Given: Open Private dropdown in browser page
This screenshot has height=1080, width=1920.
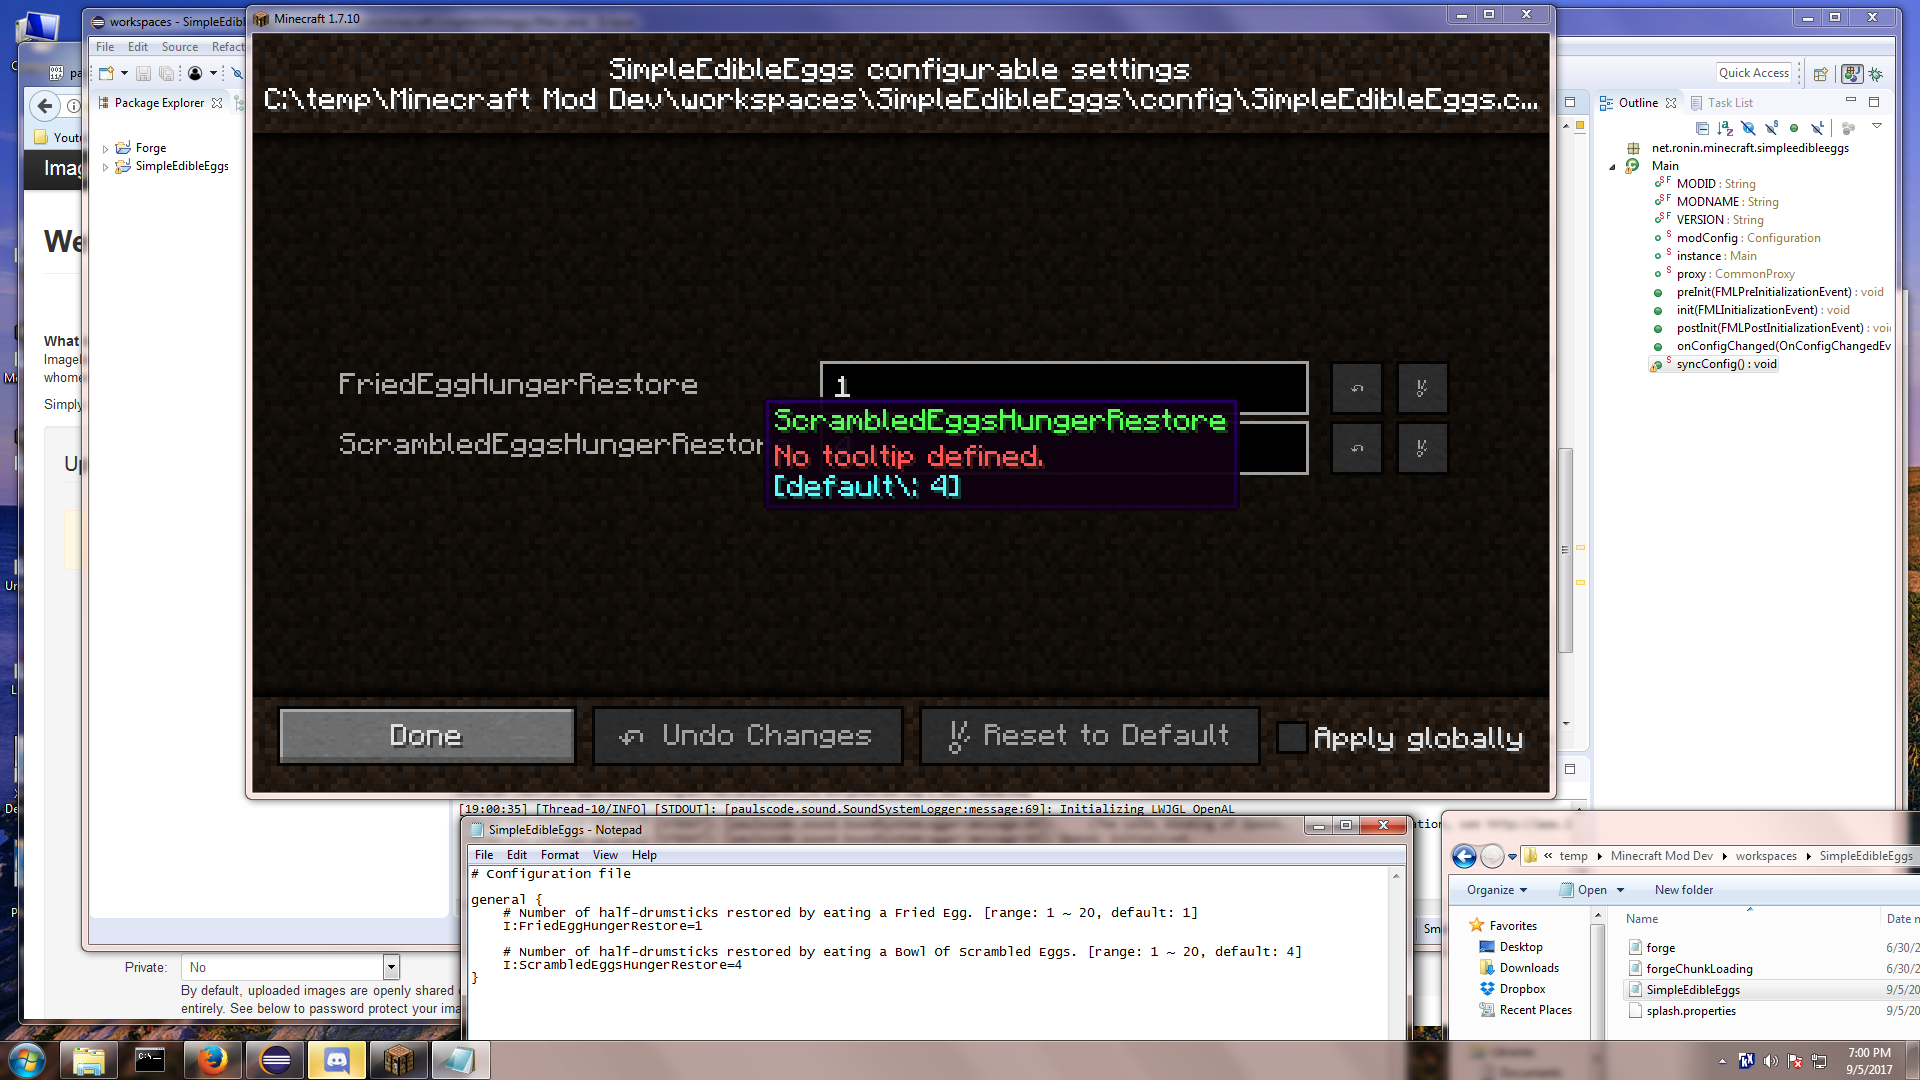Looking at the screenshot, I should tap(391, 967).
